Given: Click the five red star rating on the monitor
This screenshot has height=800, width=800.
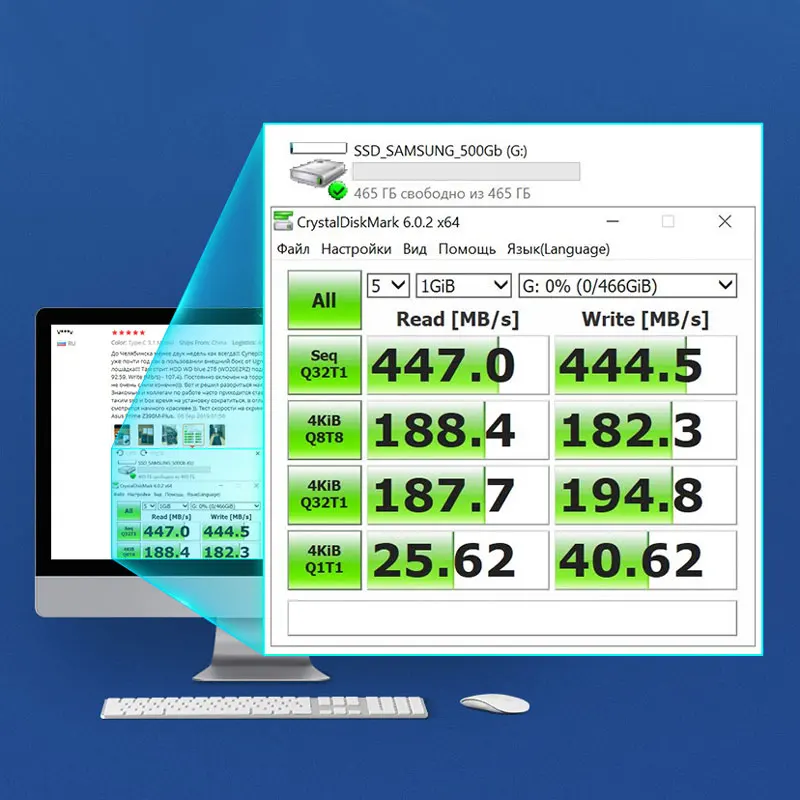Looking at the screenshot, I should (x=128, y=333).
